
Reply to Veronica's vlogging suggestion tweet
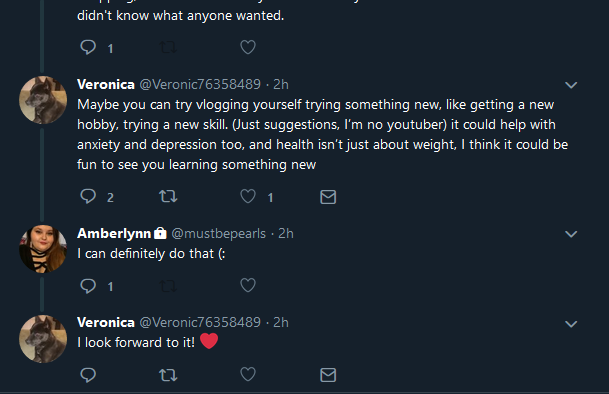(88, 196)
